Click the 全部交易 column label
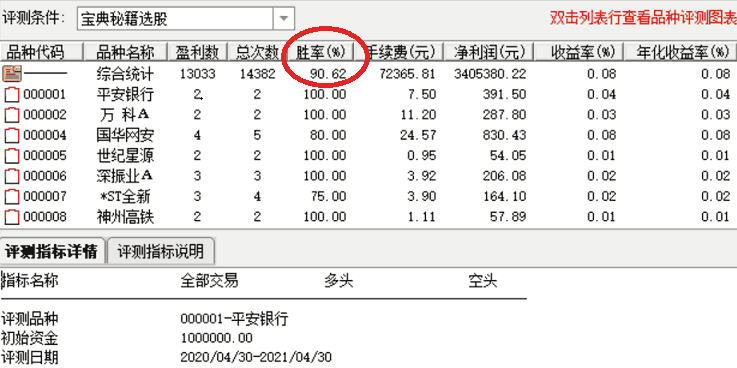 (209, 281)
